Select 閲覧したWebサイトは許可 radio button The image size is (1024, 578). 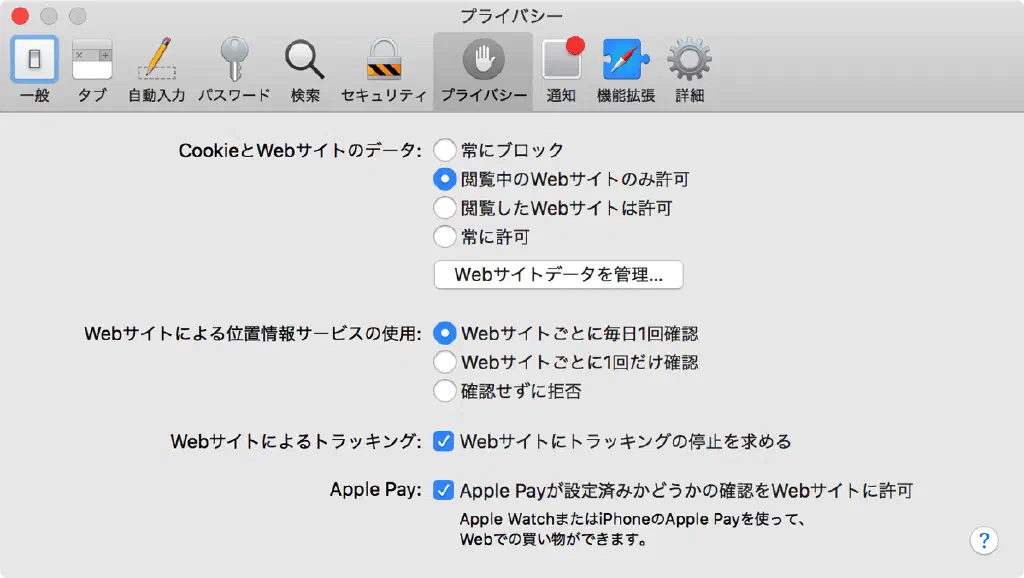(445, 208)
